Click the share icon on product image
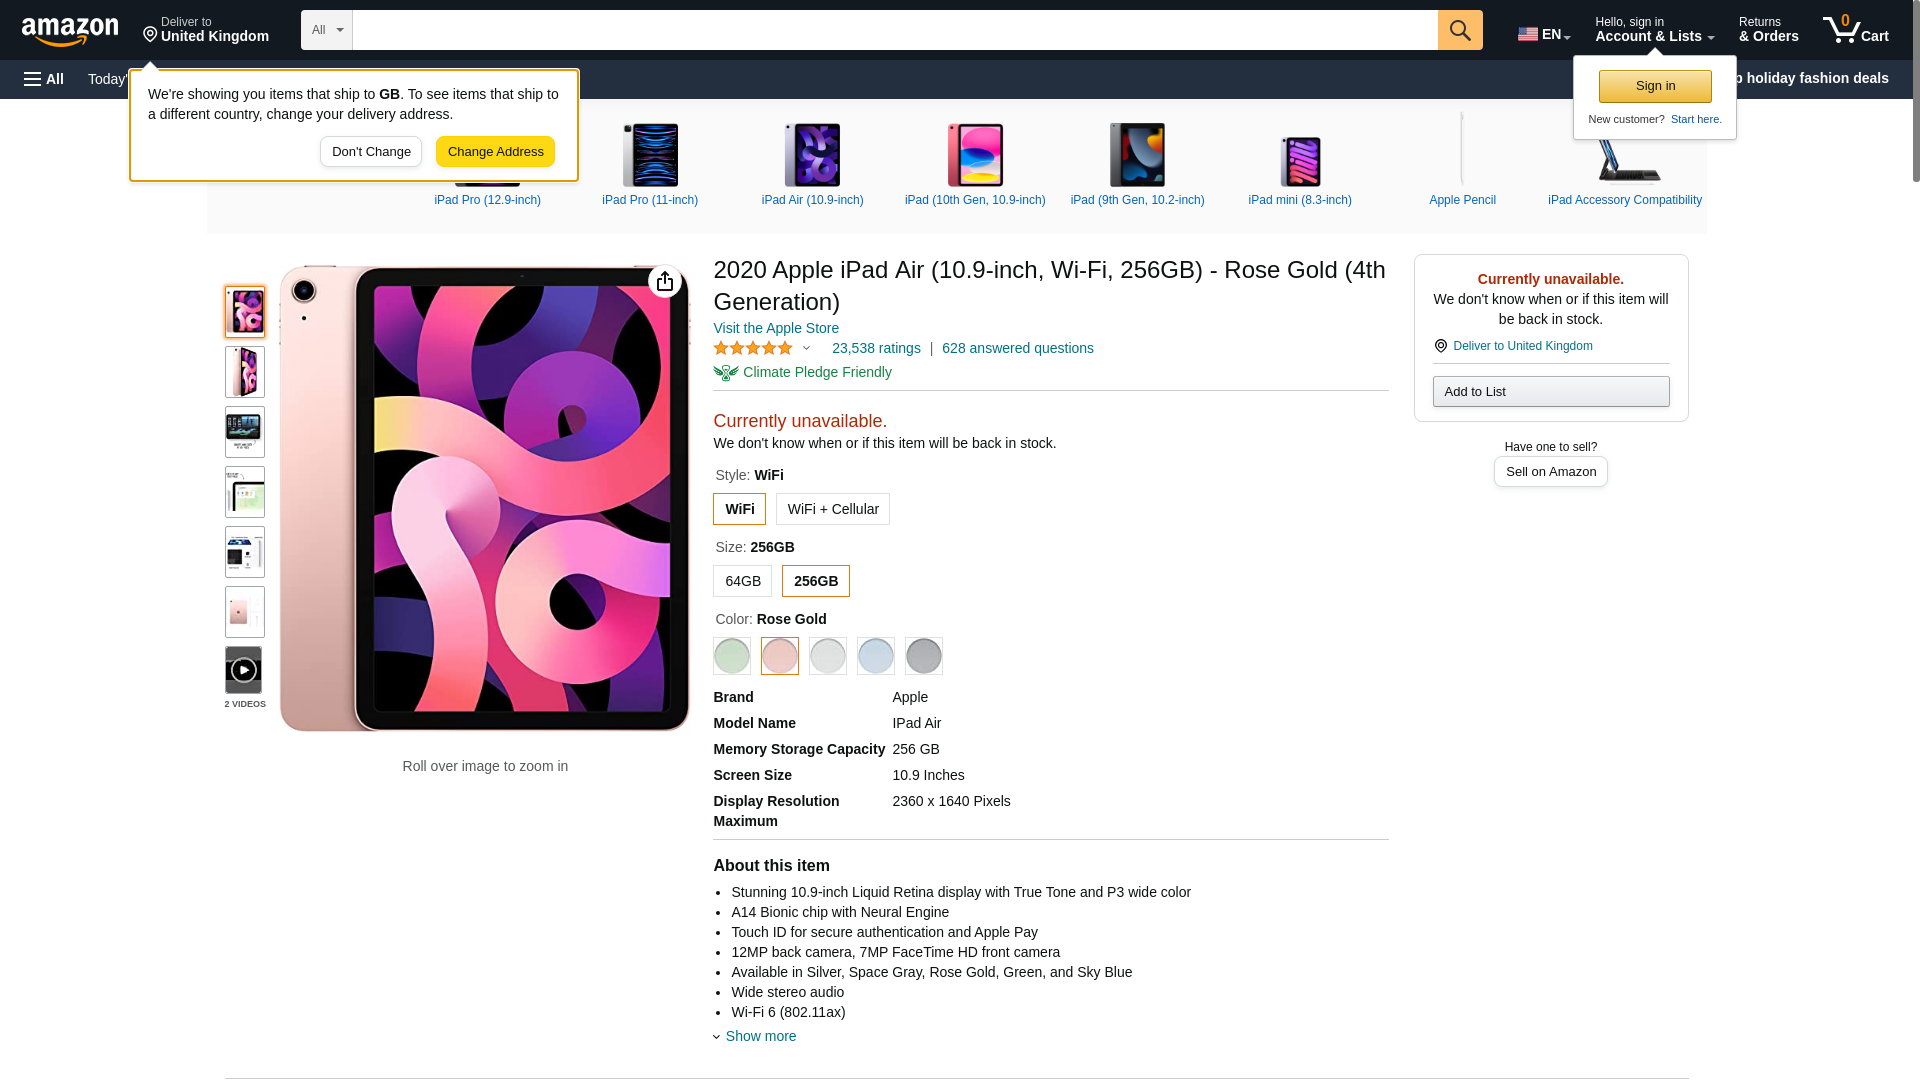This screenshot has width=1920, height=1080. click(x=665, y=282)
